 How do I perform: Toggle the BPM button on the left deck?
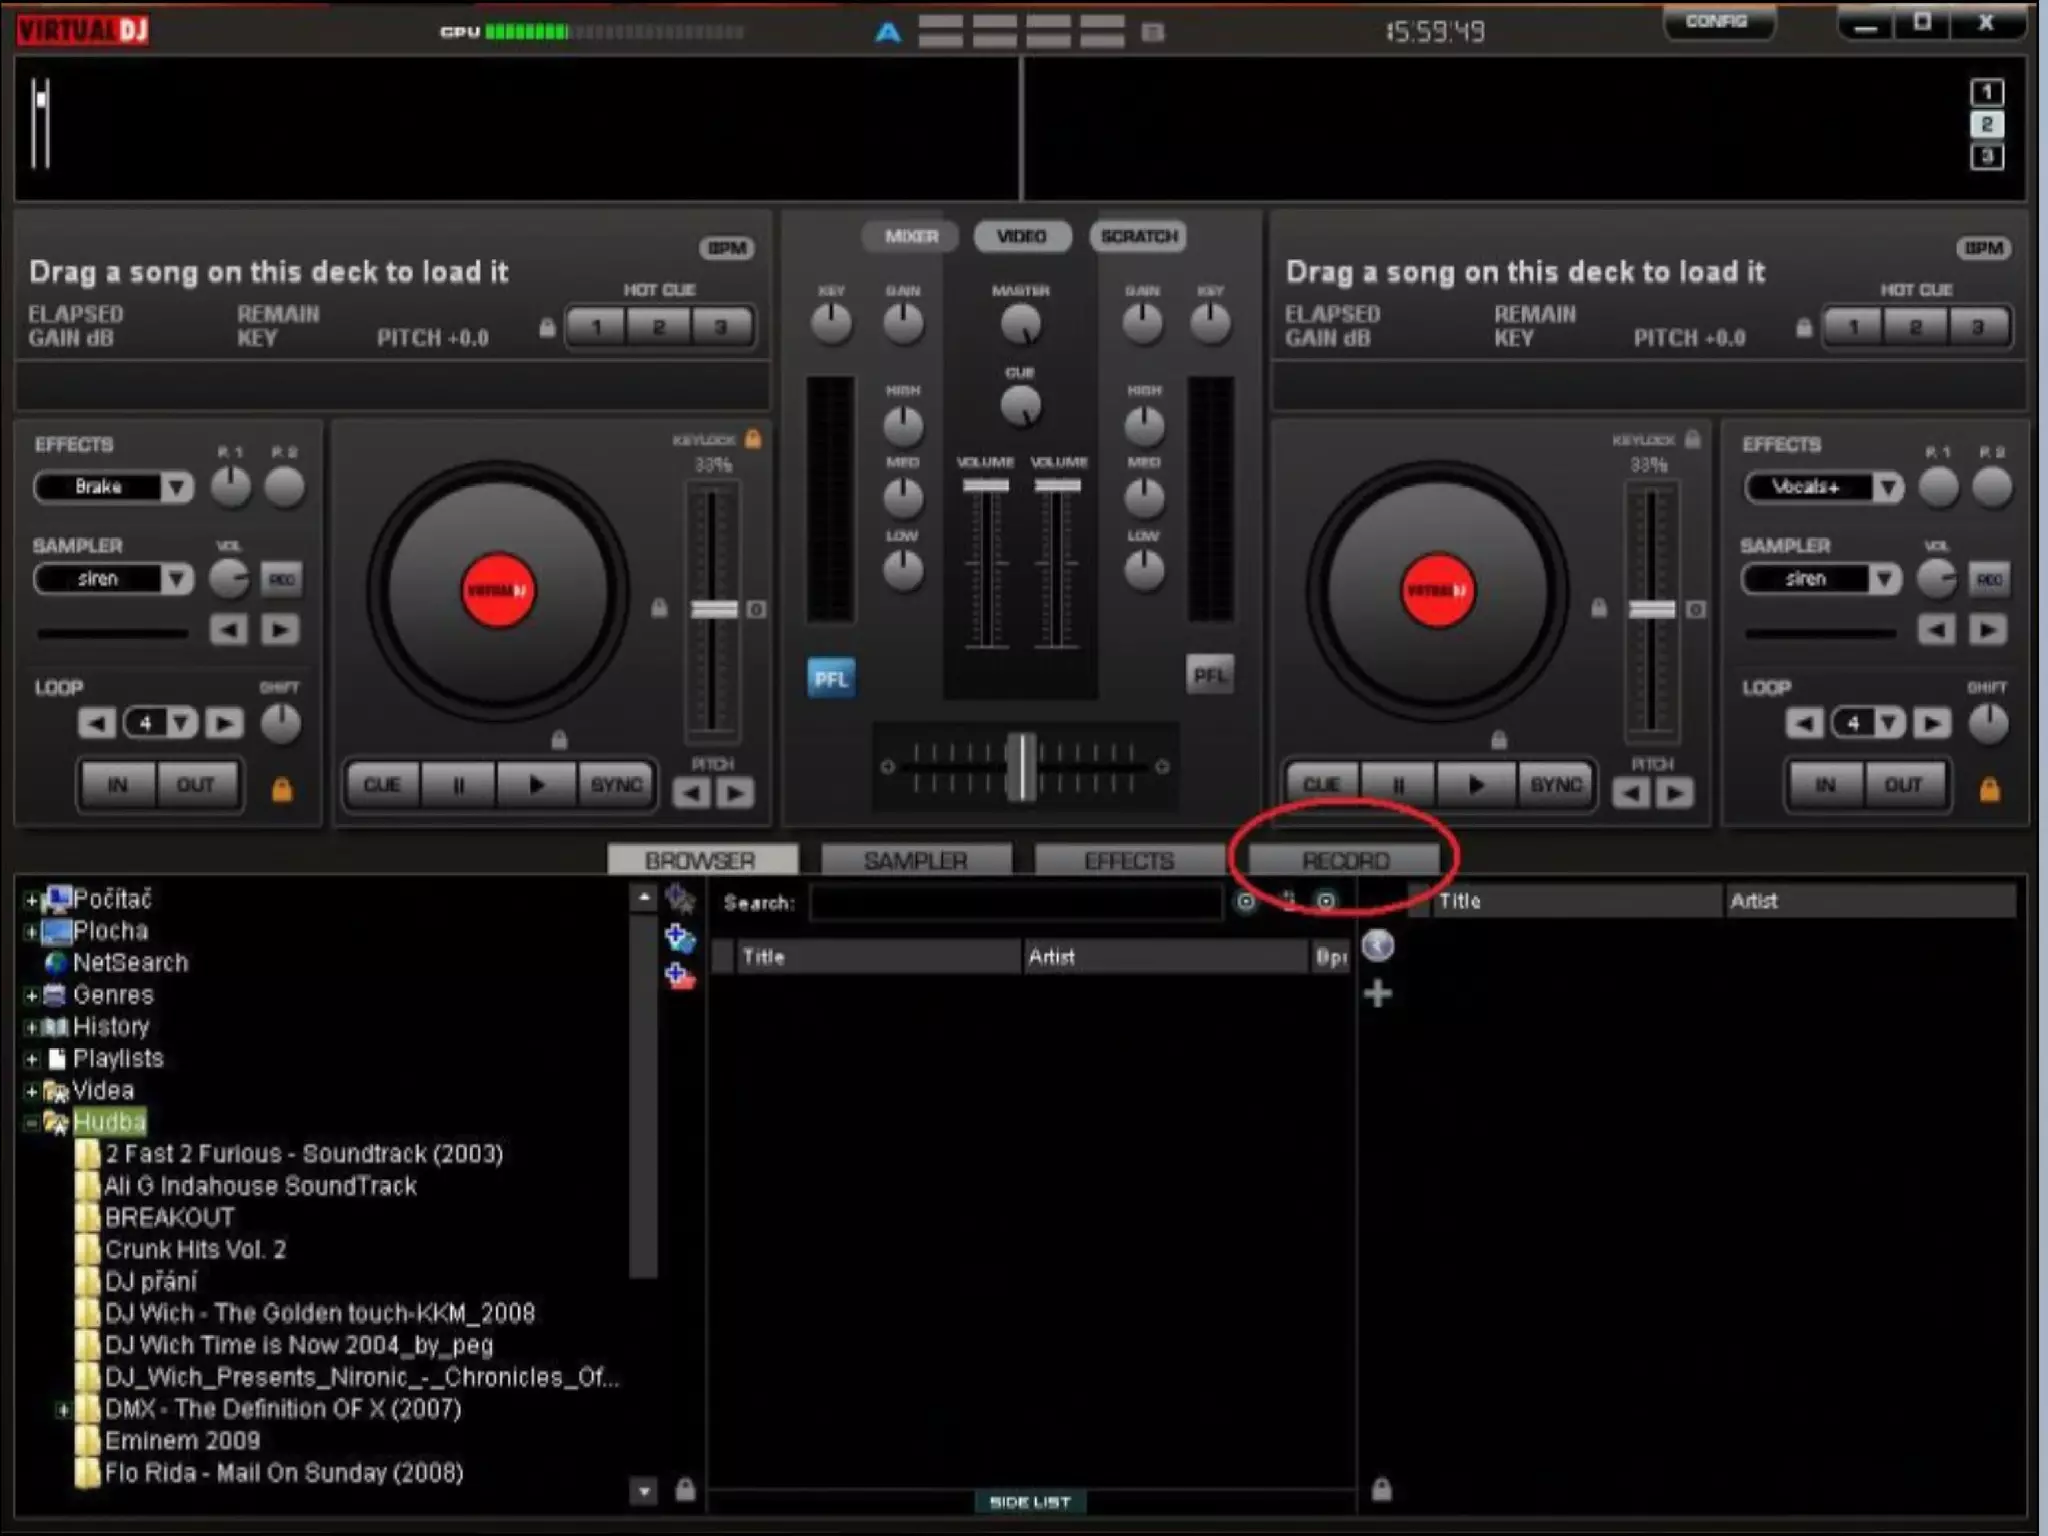[727, 248]
